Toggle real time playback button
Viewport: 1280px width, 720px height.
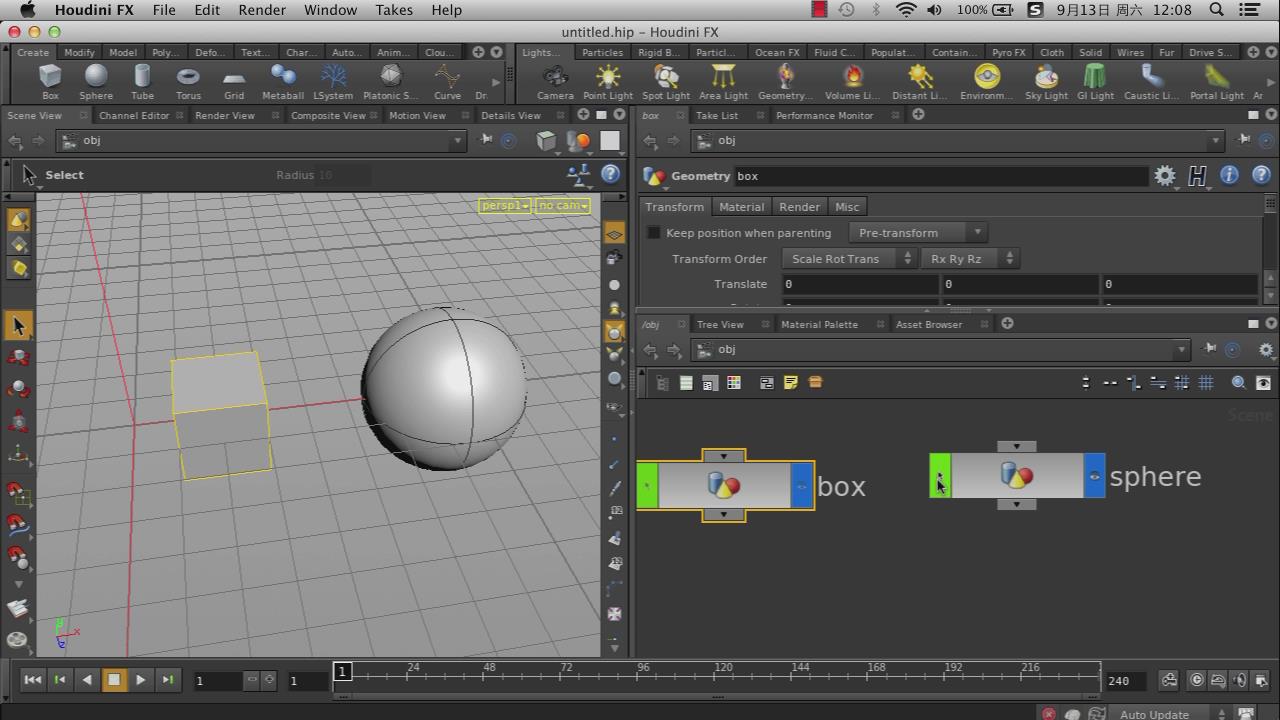(1196, 680)
